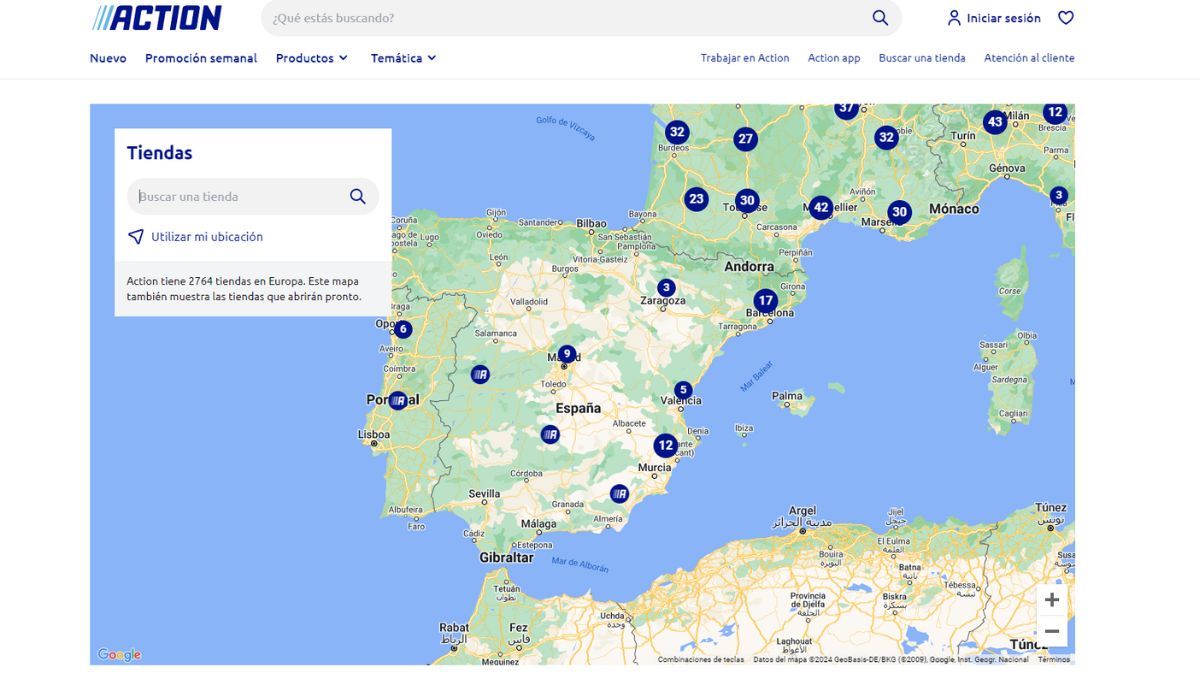
Task: Open the 9 store cluster at Madrid
Action: pyautogui.click(x=567, y=353)
